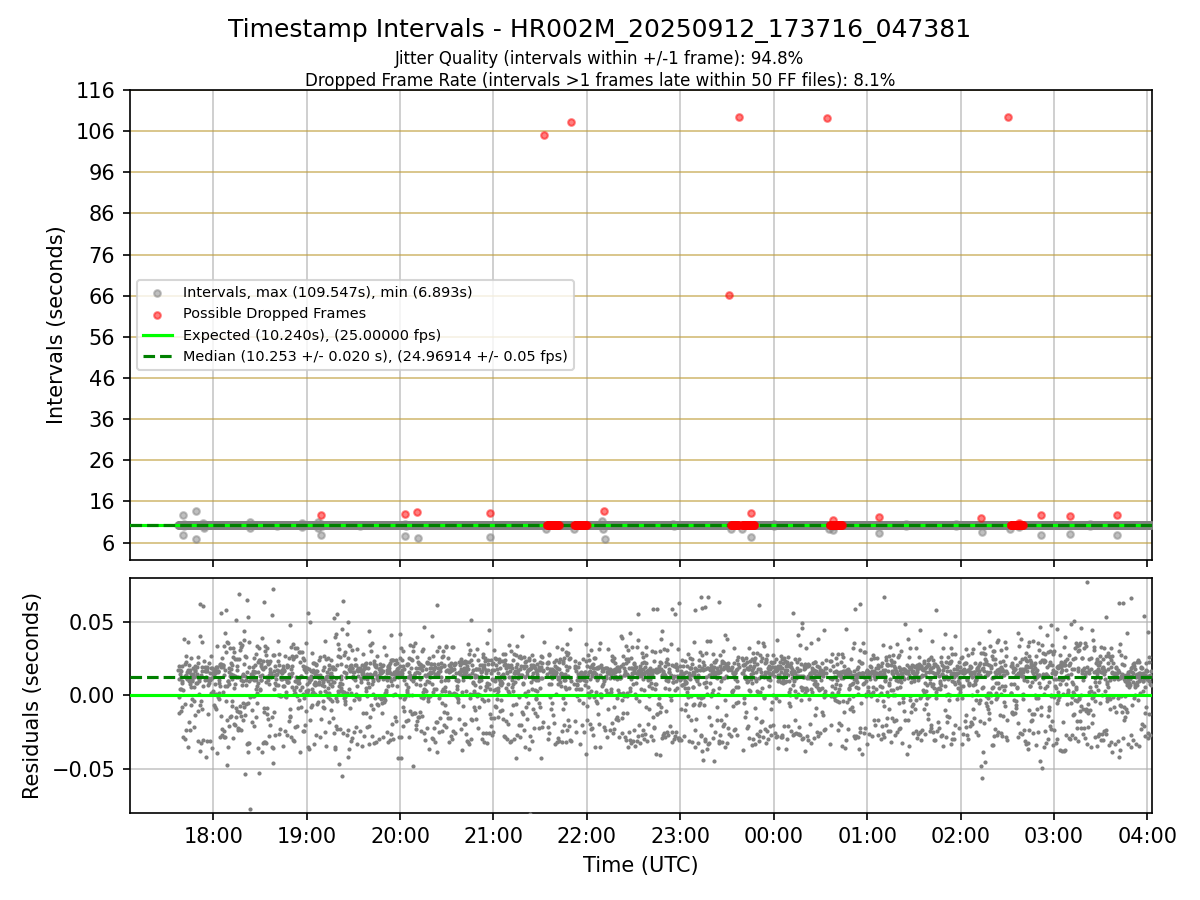Click the red outlier point just after 02:30 near 109
Viewport: 1200px width, 900px height.
point(1008,117)
